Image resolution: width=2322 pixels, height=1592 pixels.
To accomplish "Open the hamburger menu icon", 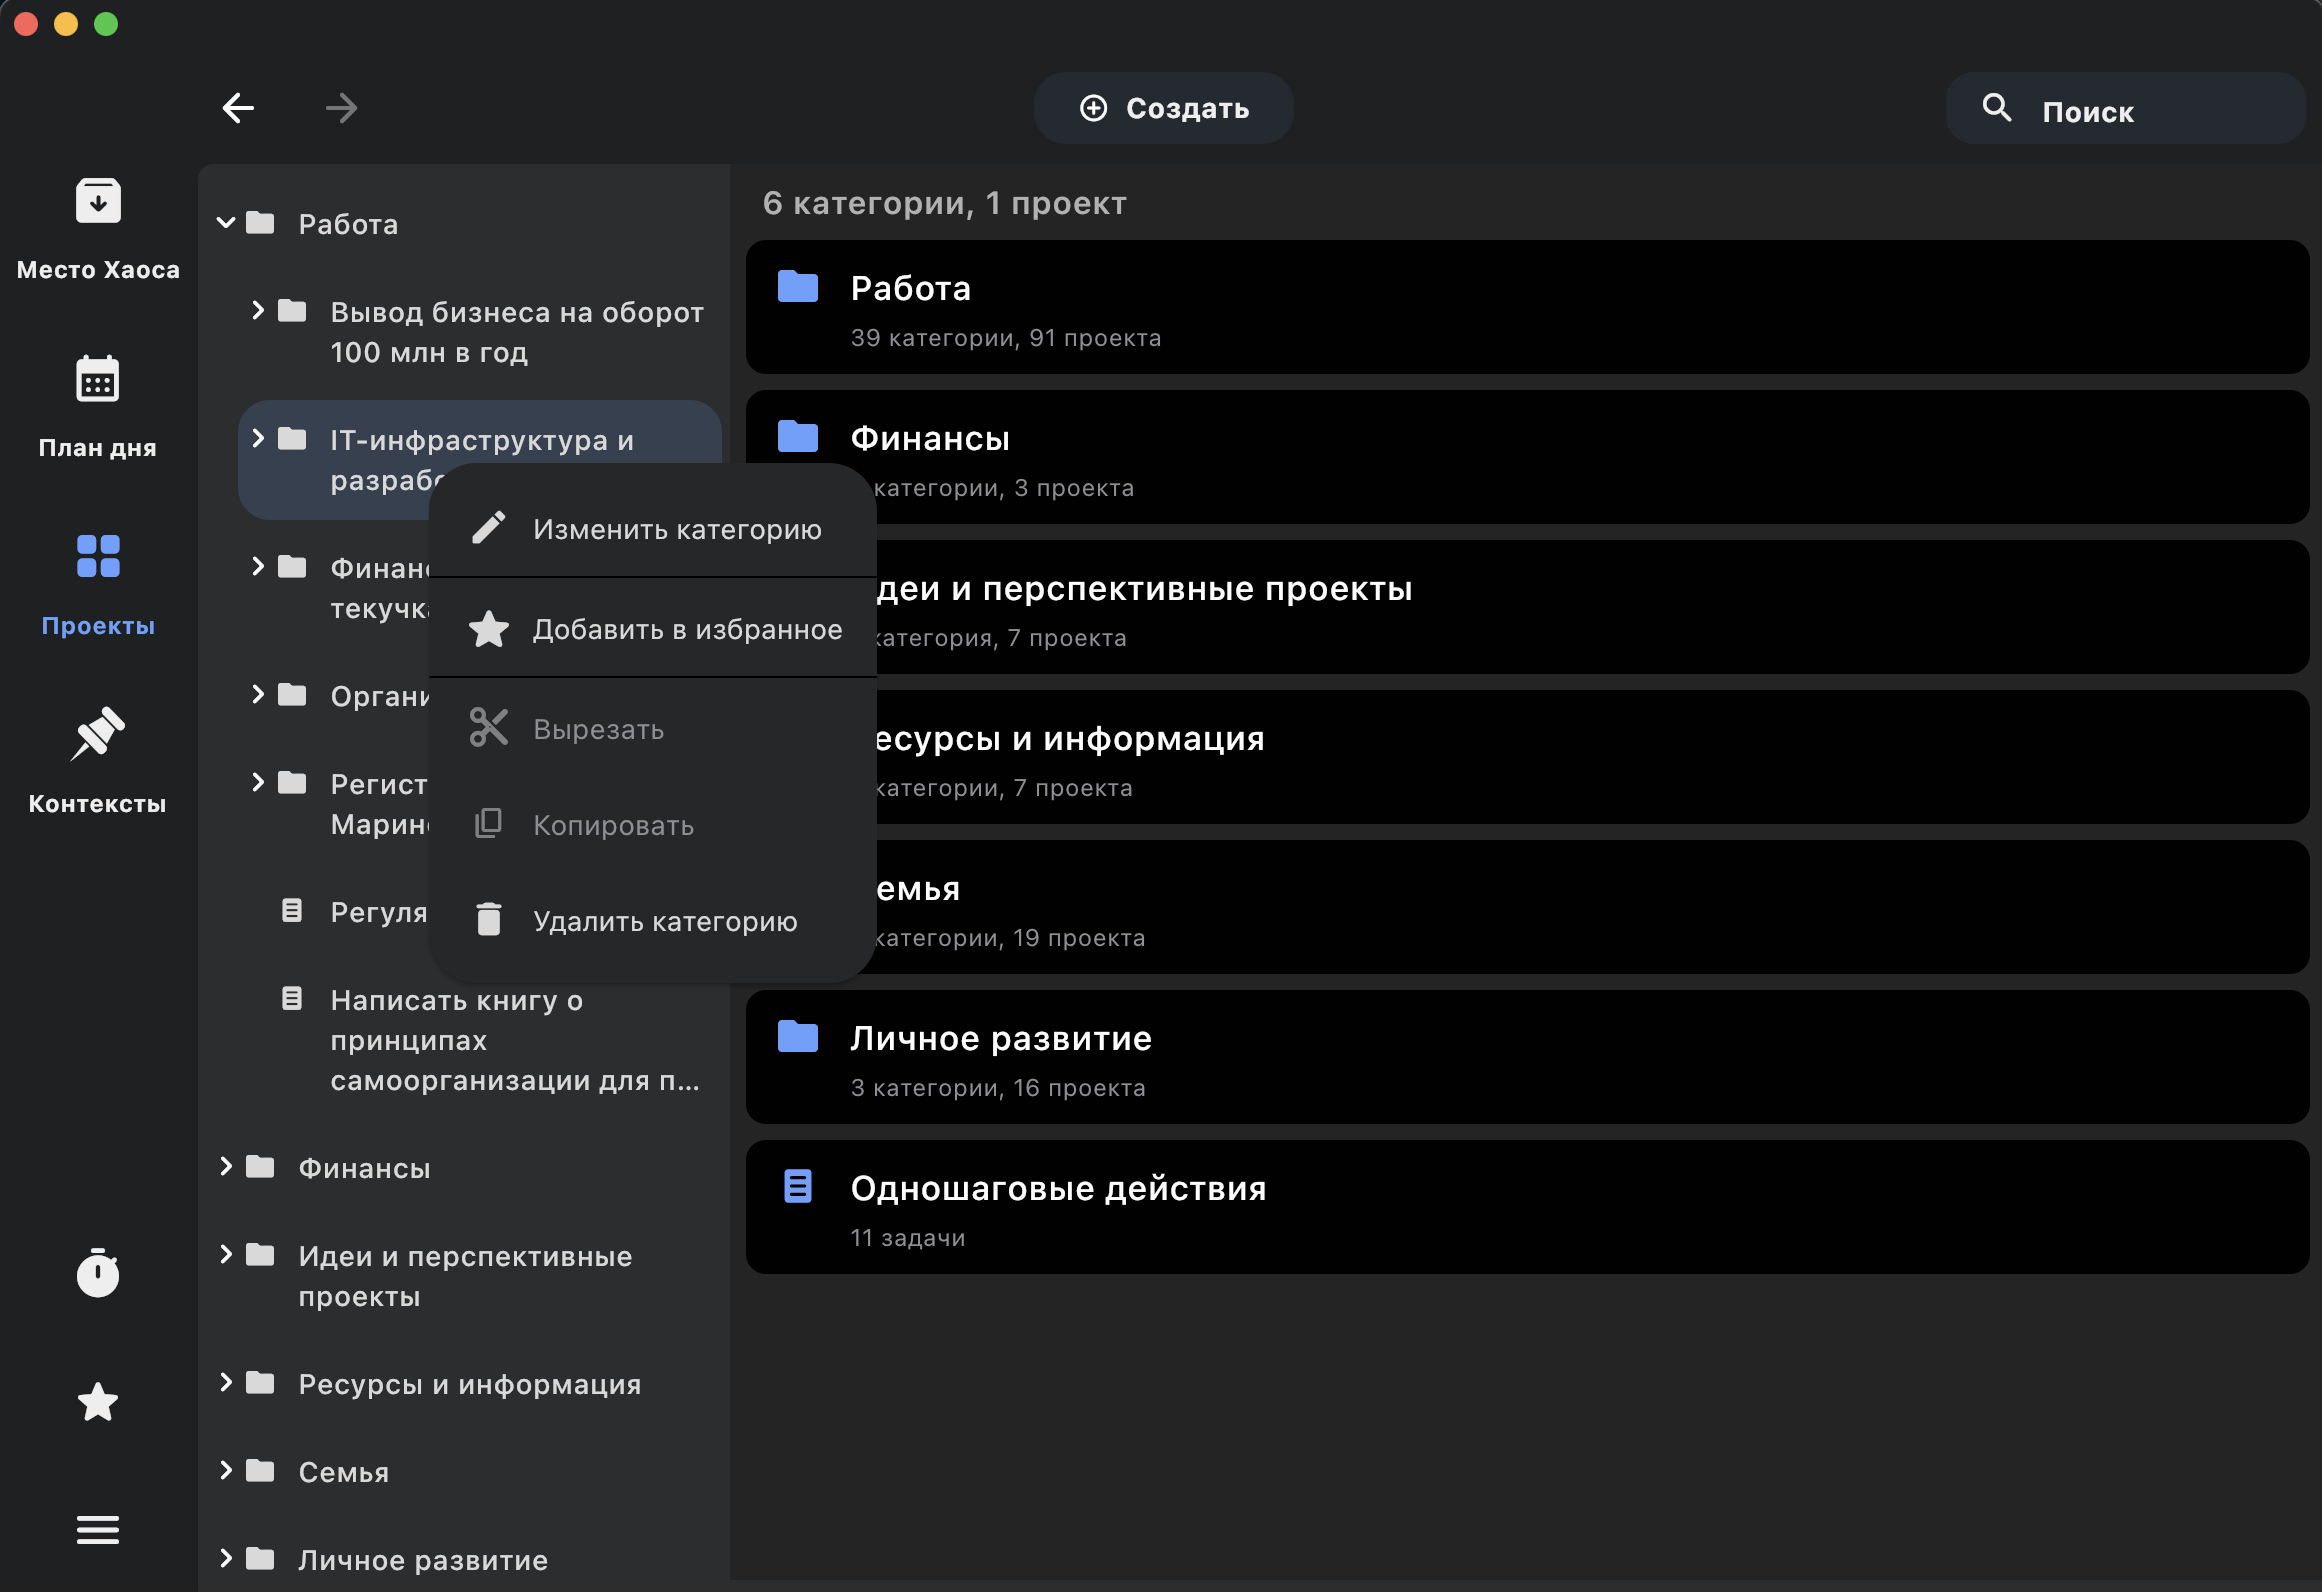I will pyautogui.click(x=98, y=1529).
